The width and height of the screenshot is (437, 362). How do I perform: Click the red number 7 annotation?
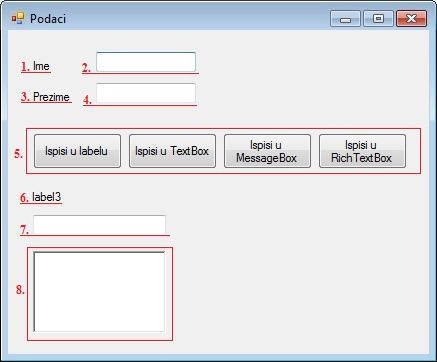pos(24,230)
